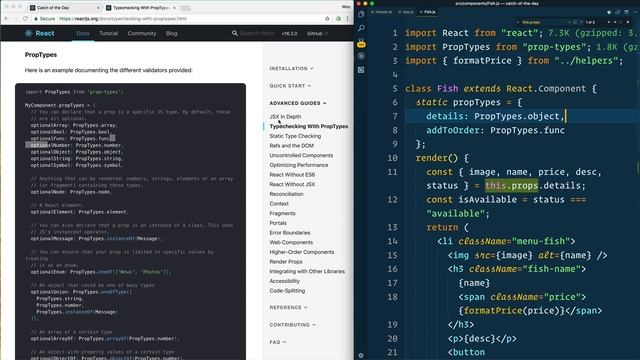Viewport: 640px width, 360px height.
Task: Open the React Without ES6 guide
Action: (x=292, y=175)
